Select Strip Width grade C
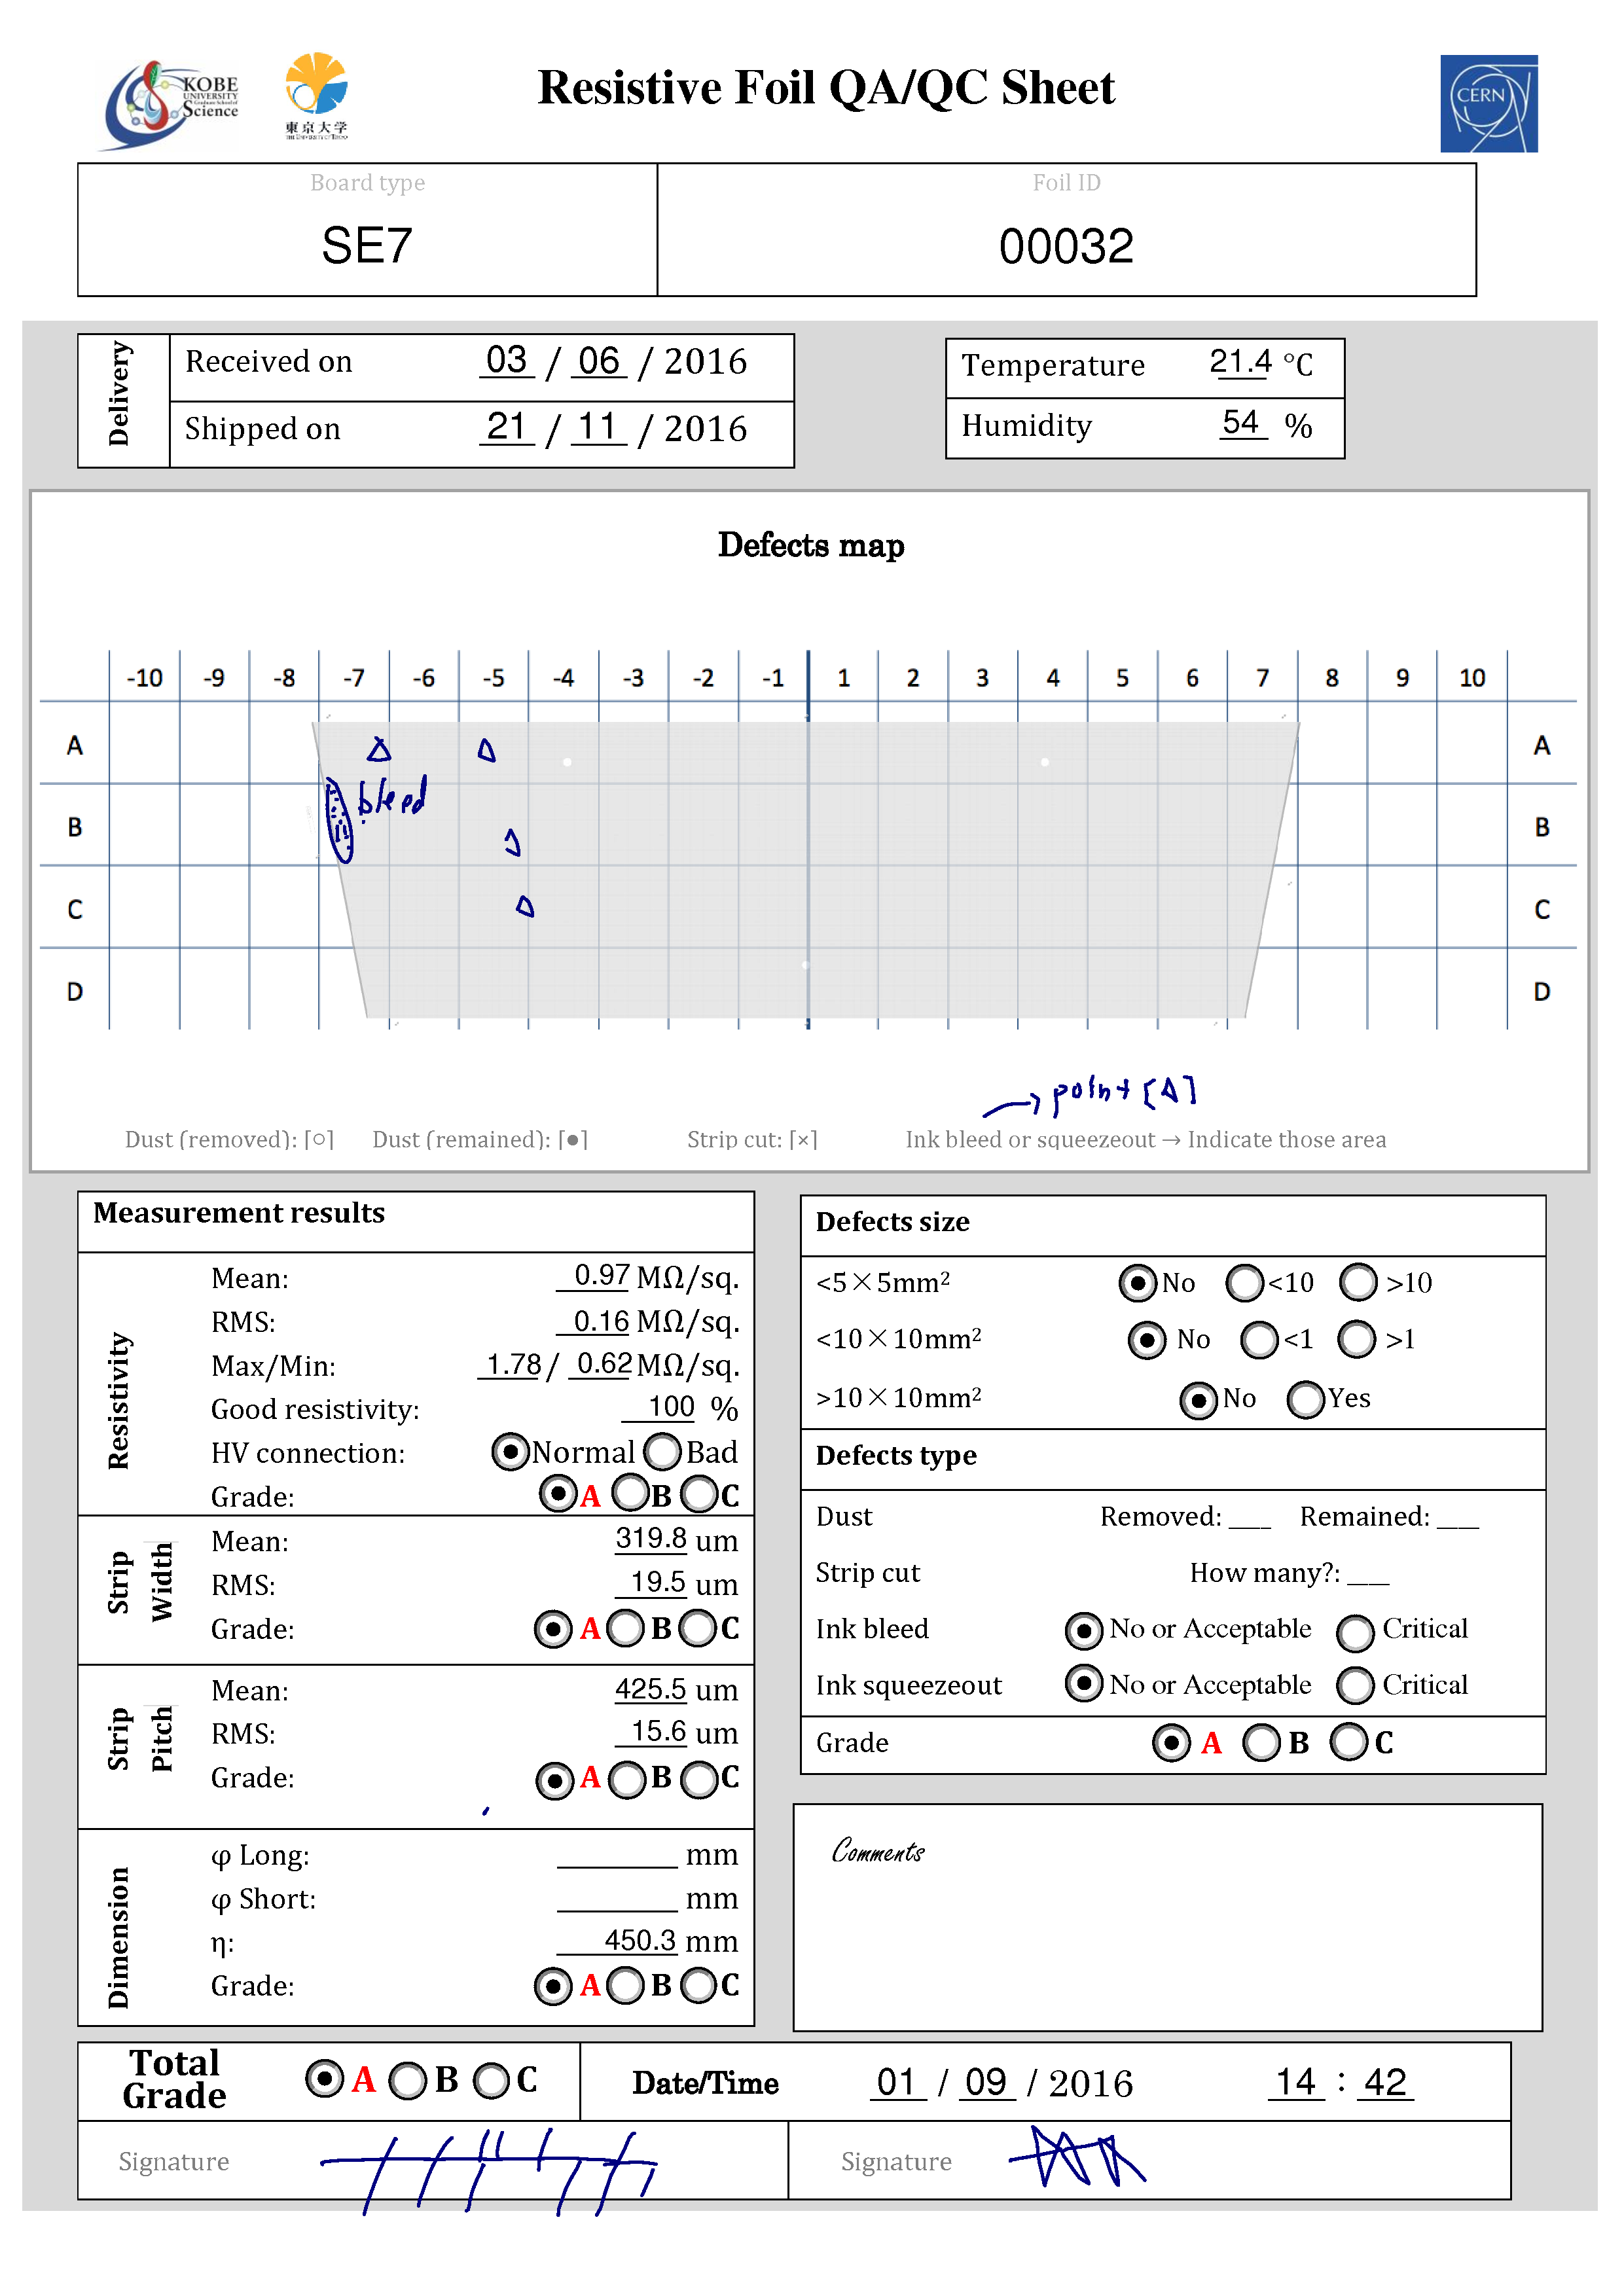The width and height of the screenshot is (1624, 2296). (698, 1628)
